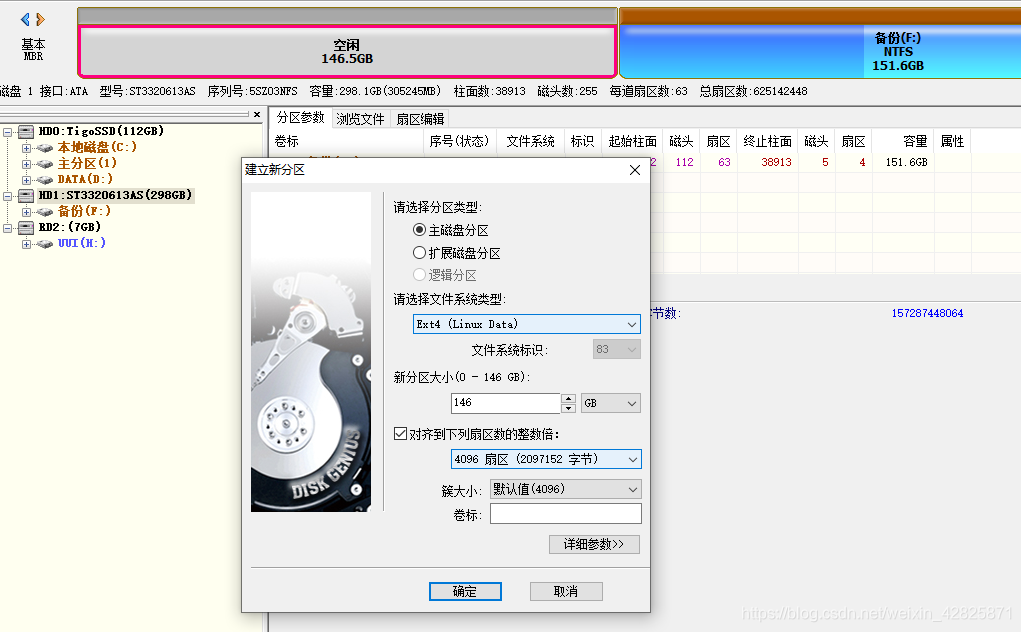Select HD0:TigoSSD(112GB) in the tree
The height and width of the screenshot is (632, 1021).
(101, 131)
